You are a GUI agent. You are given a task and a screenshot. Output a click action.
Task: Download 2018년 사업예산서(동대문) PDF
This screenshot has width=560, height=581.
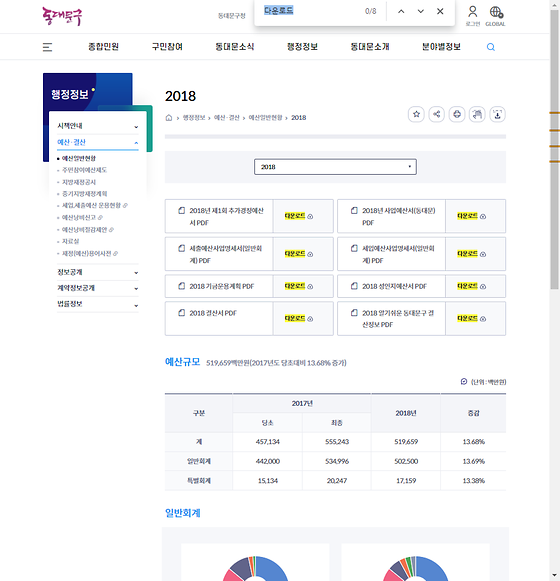[x=471, y=216]
